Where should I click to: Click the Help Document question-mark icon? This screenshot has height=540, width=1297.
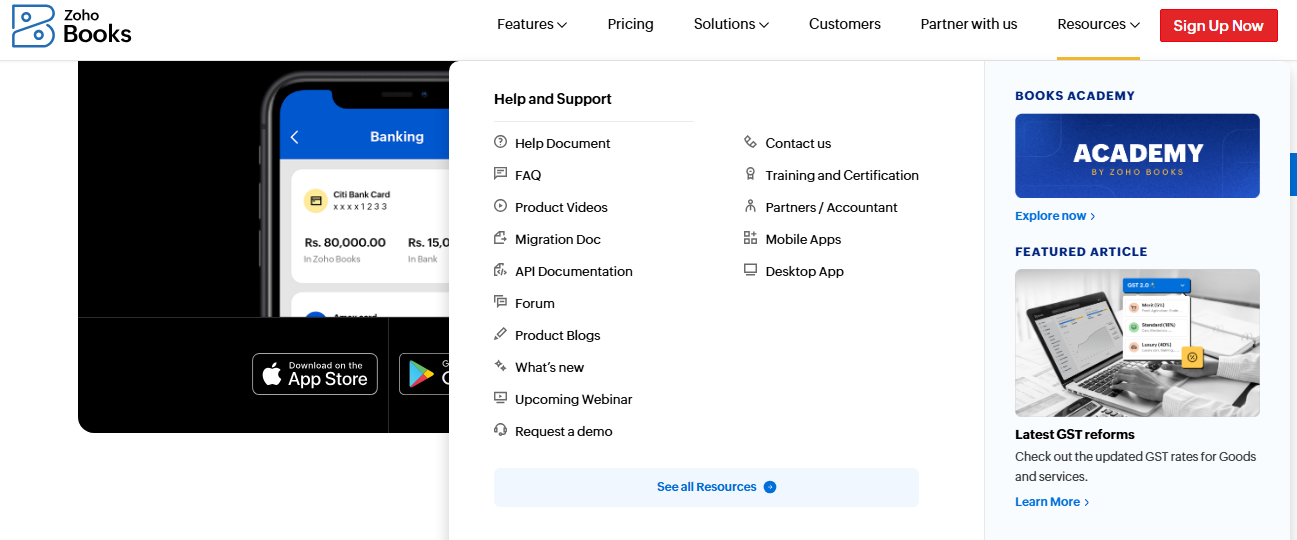coord(501,143)
